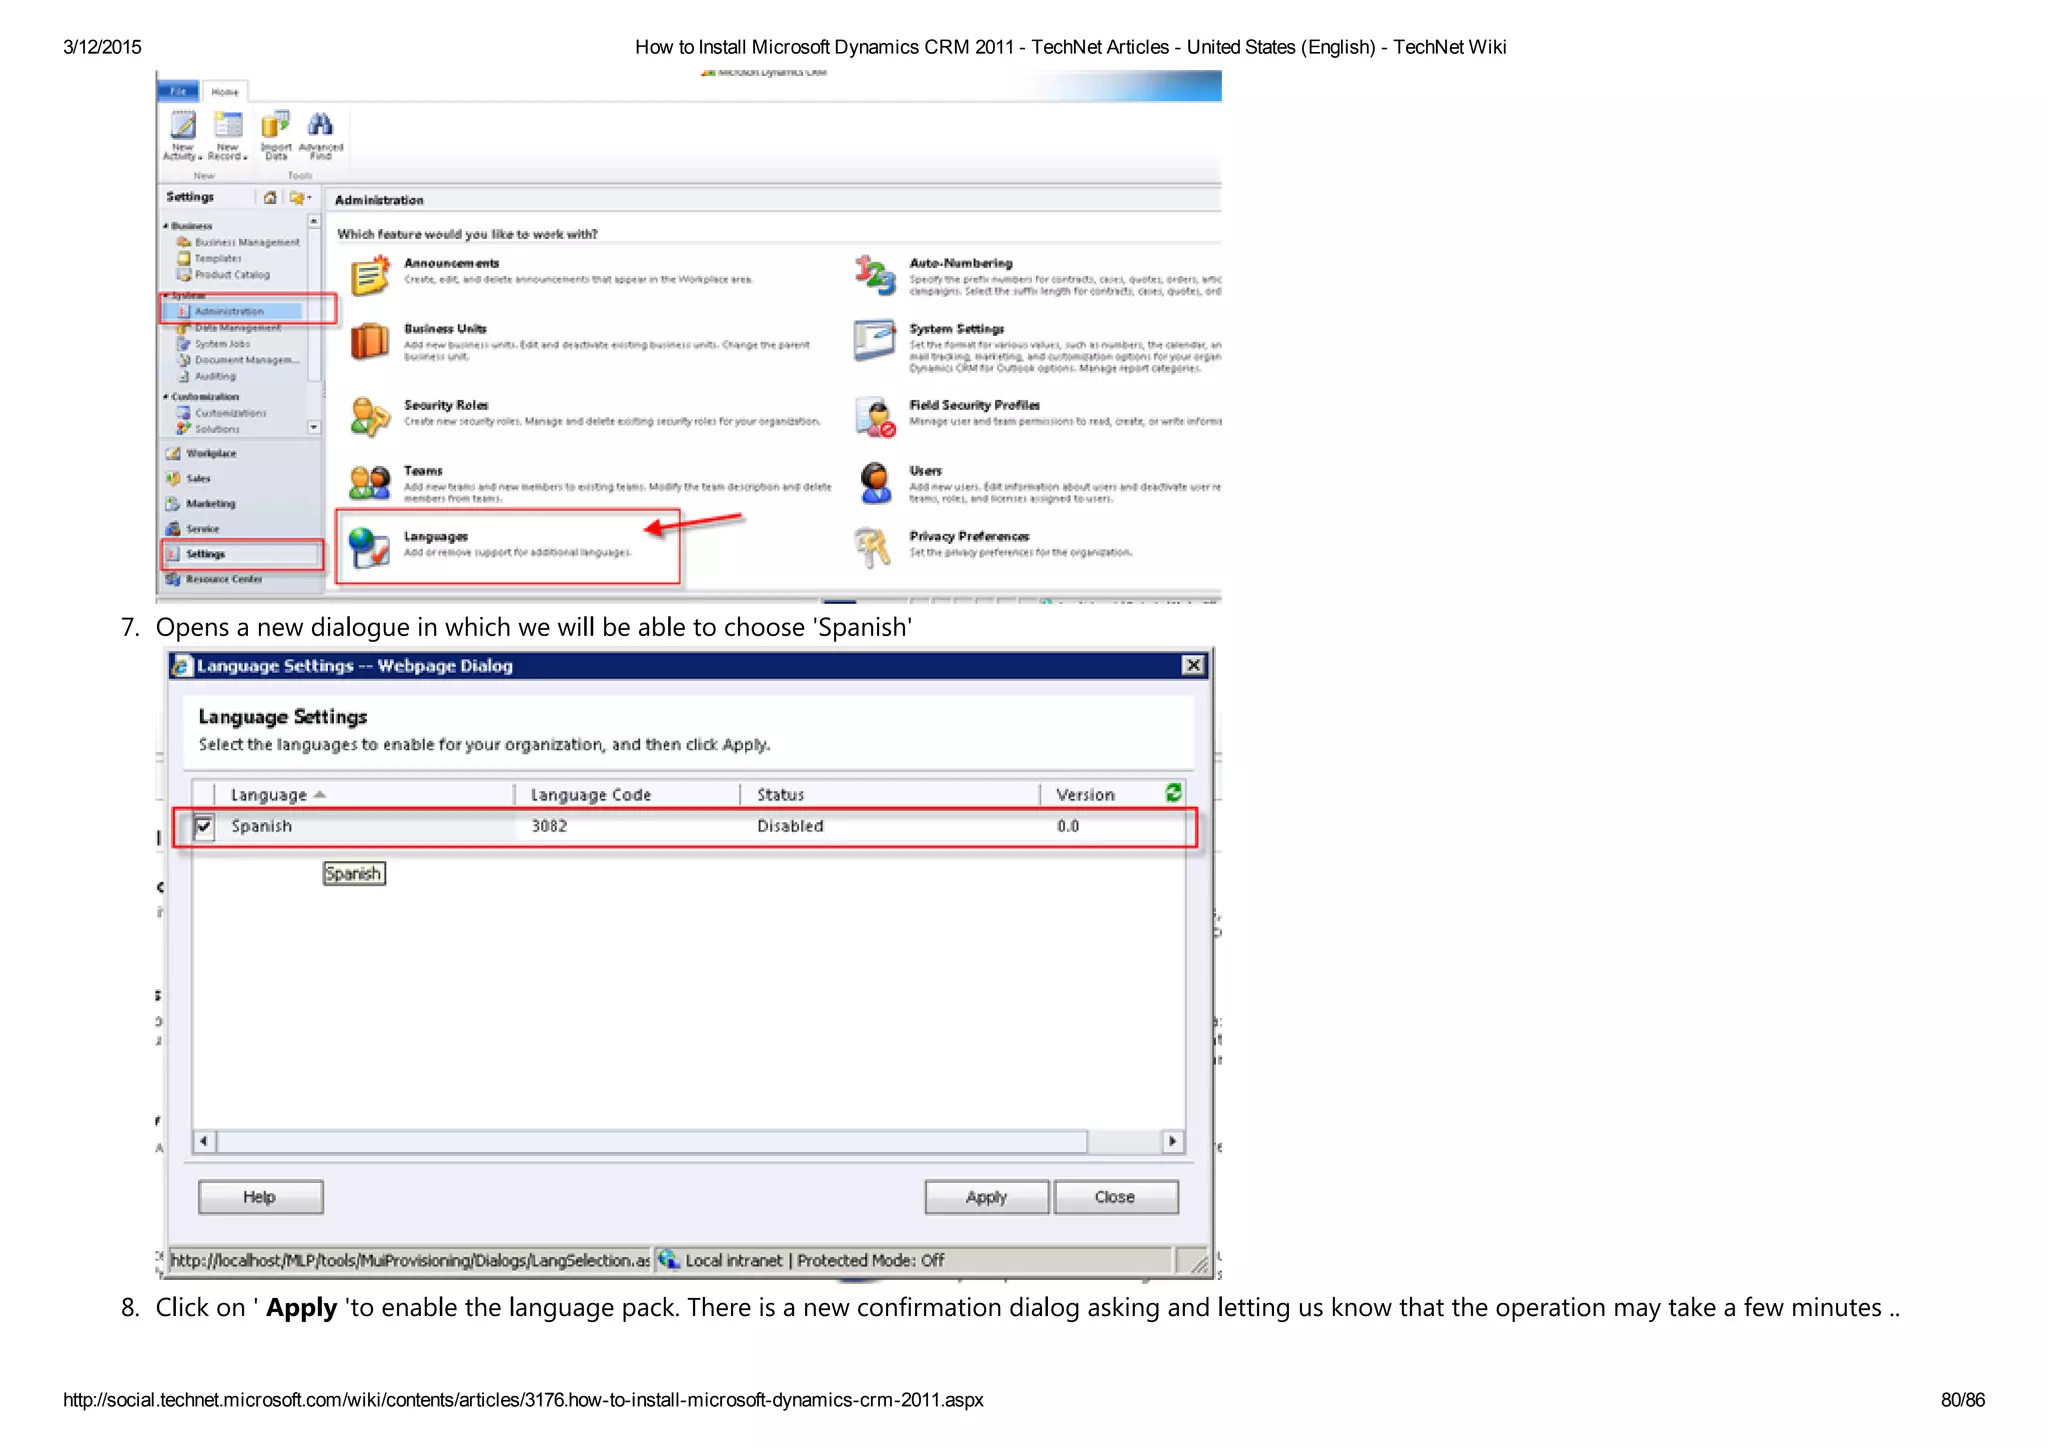
Task: Click the System Settings link title
Action: (x=956, y=329)
